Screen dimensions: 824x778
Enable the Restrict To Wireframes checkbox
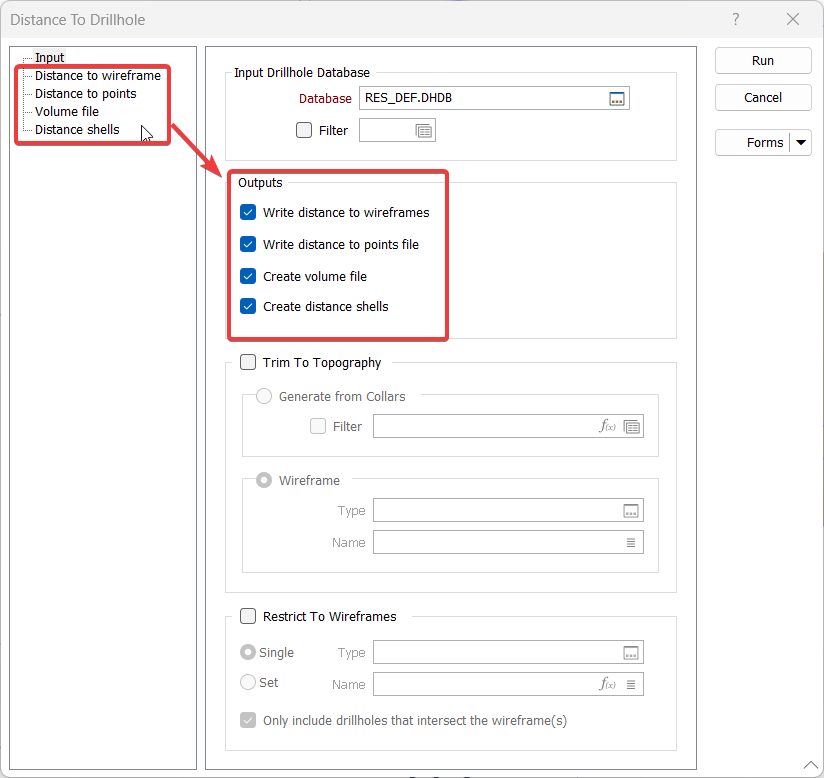click(x=248, y=617)
